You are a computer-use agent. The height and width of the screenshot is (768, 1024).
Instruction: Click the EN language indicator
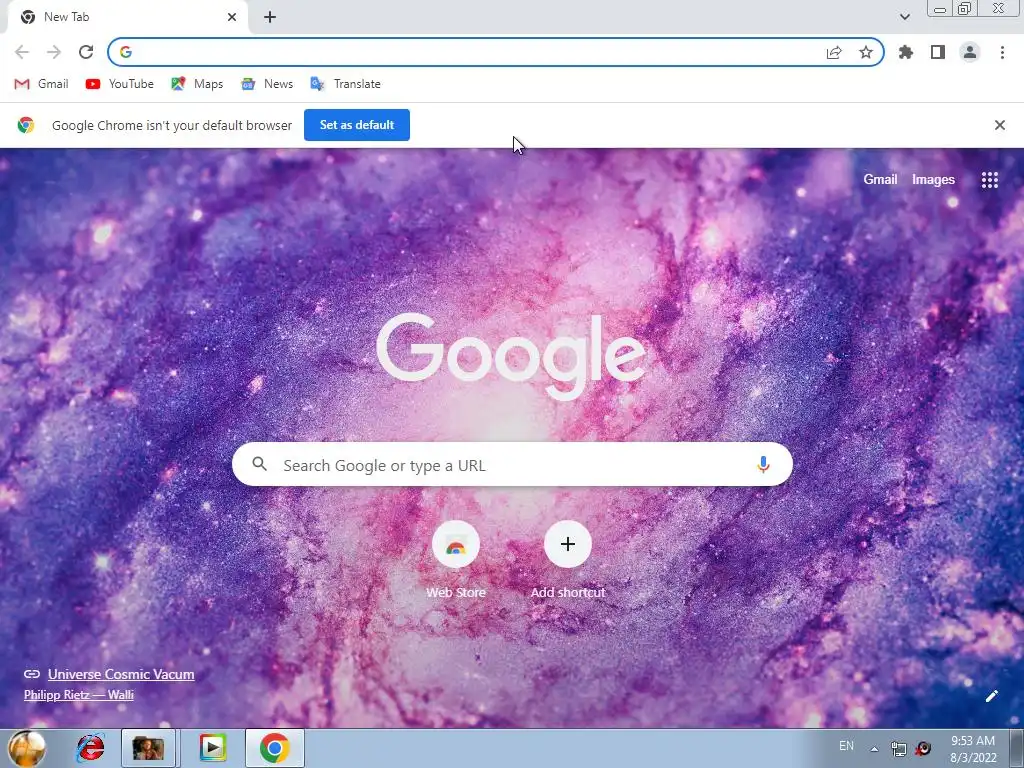(846, 745)
